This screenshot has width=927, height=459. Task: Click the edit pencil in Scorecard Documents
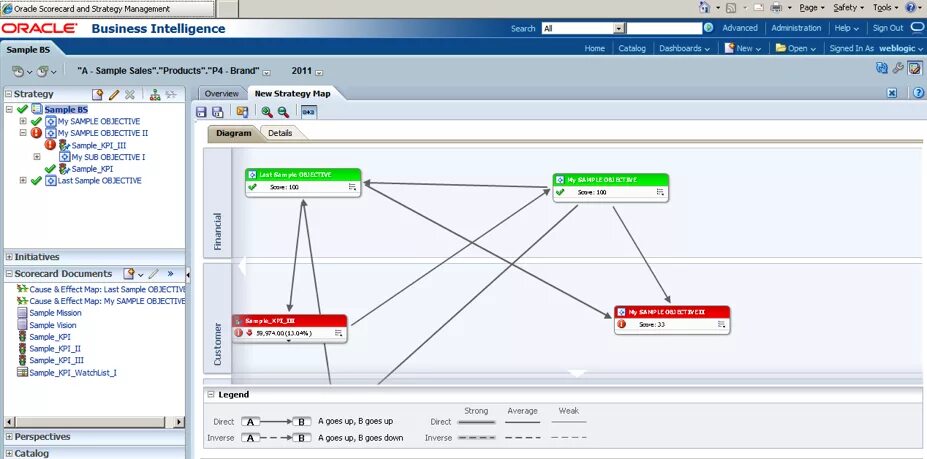[x=154, y=274]
